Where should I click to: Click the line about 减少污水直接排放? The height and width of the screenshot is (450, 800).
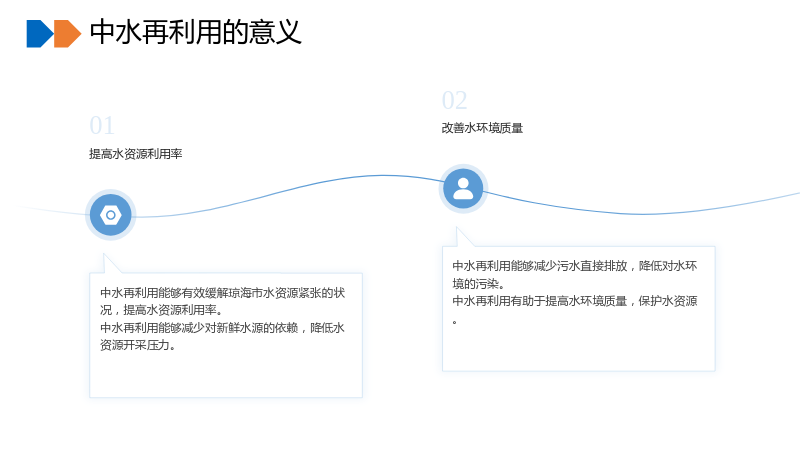tap(574, 266)
